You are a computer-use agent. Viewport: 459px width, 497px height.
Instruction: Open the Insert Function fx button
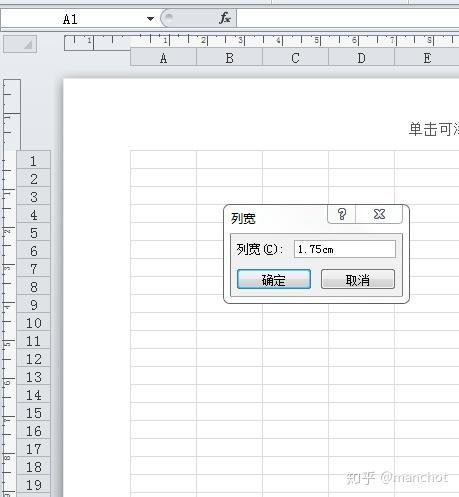(225, 18)
